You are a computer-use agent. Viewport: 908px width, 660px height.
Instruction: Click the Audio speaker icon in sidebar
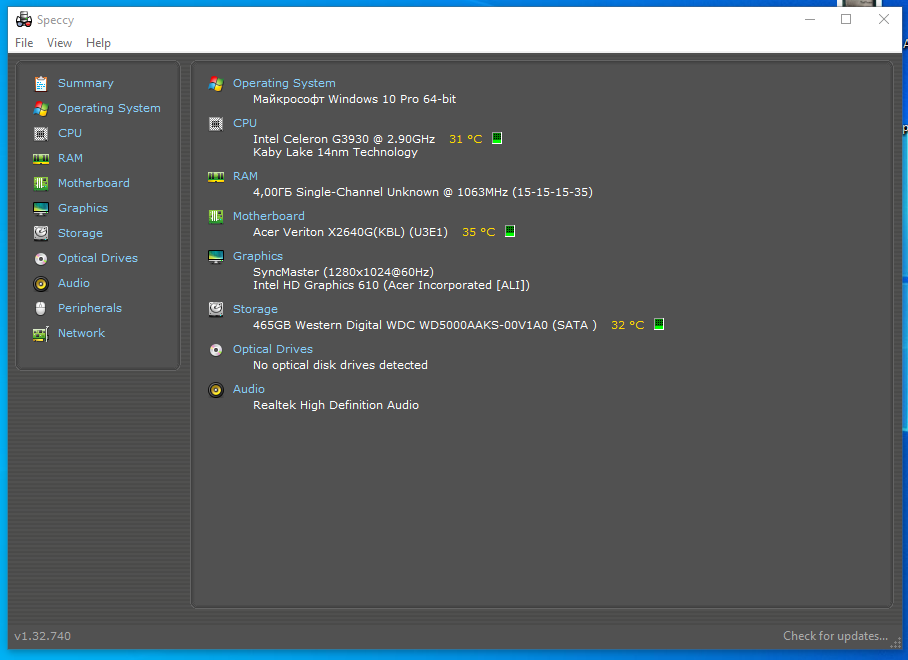[x=40, y=283]
